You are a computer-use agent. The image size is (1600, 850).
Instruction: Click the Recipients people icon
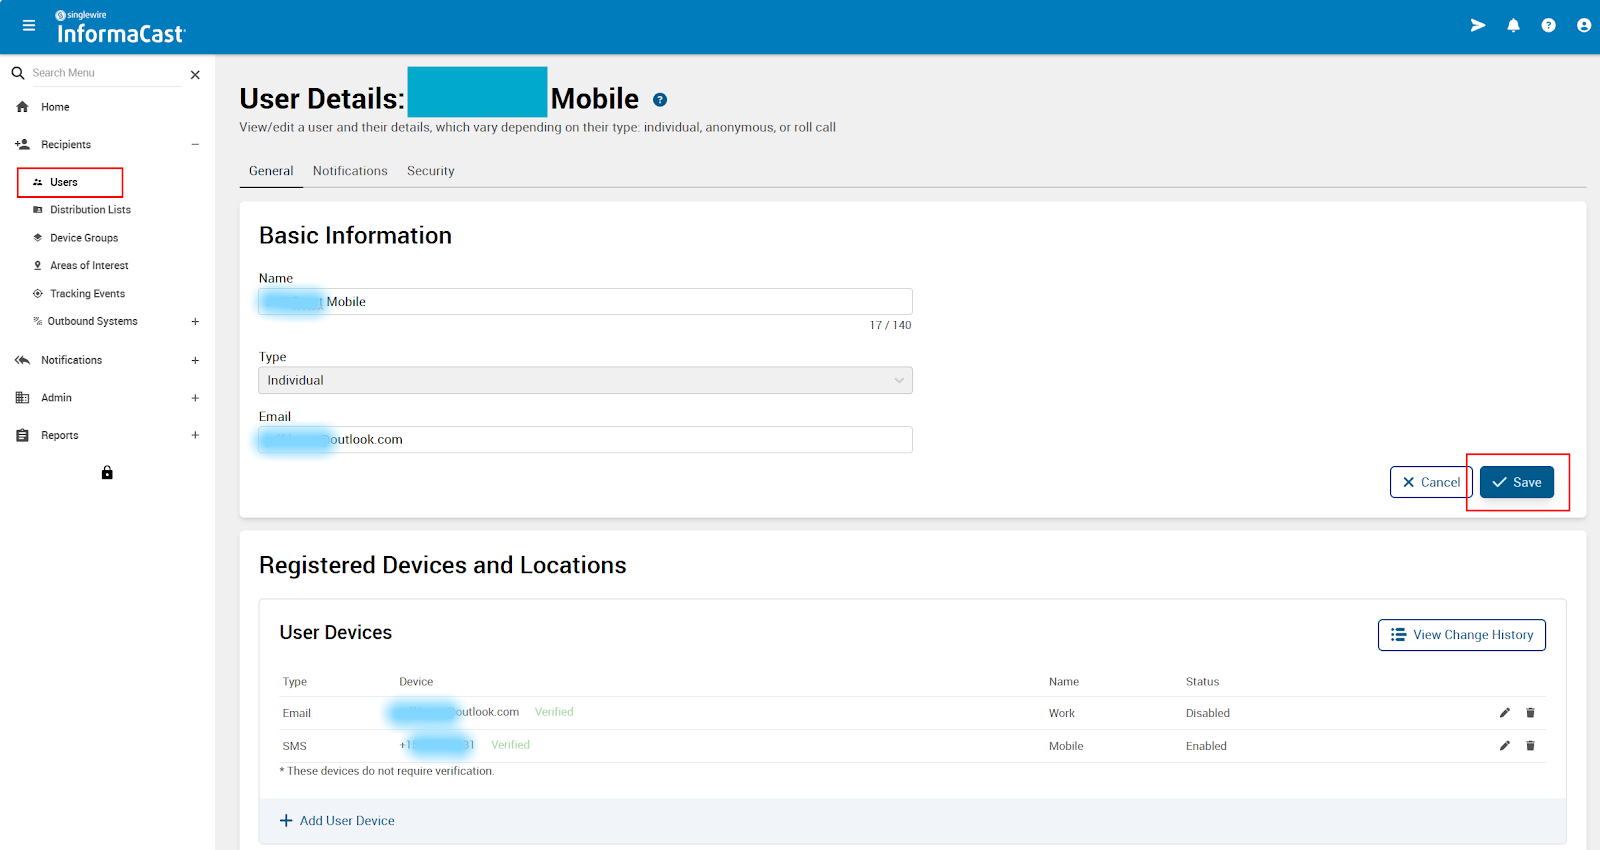22,145
